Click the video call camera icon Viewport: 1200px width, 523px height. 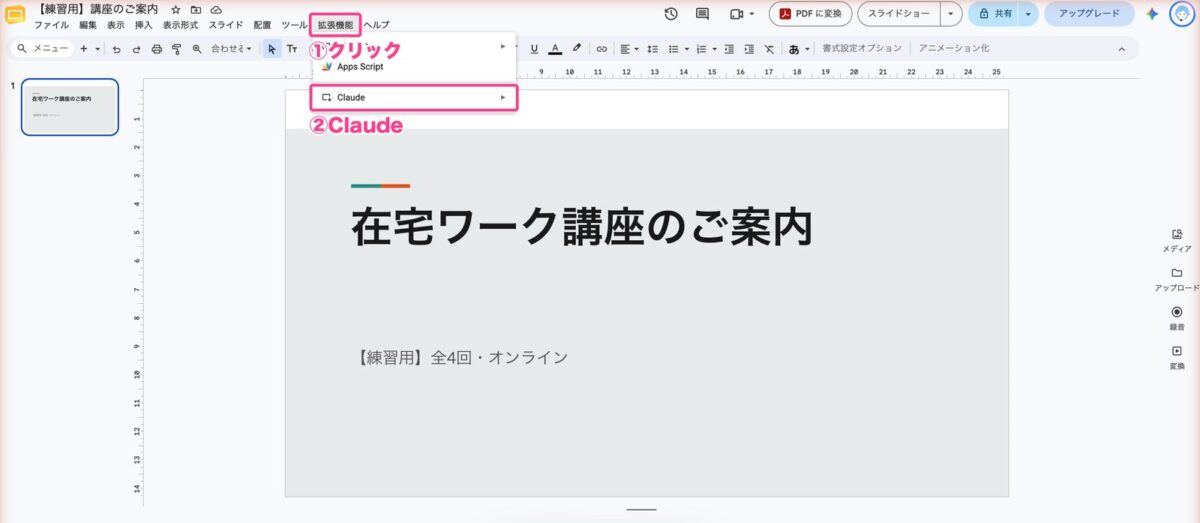[737, 14]
